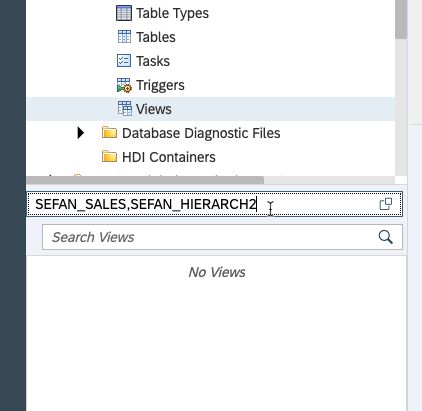This screenshot has height=411, width=422.
Task: Click the Views table icon
Action: 125,109
